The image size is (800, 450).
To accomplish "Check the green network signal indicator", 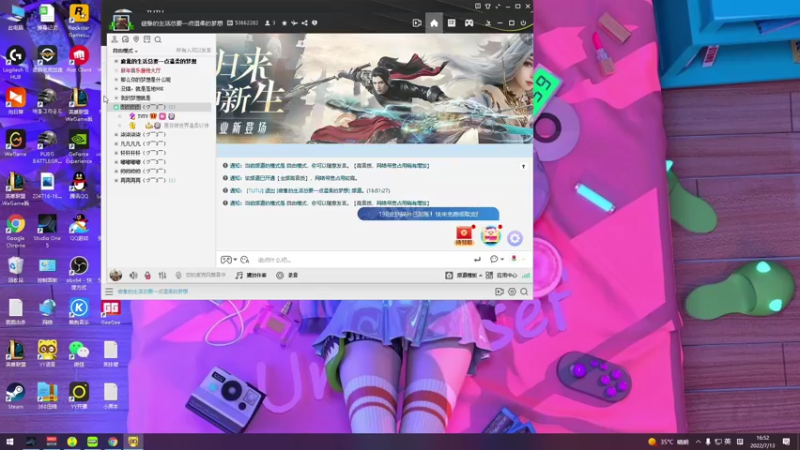I will point(526,276).
